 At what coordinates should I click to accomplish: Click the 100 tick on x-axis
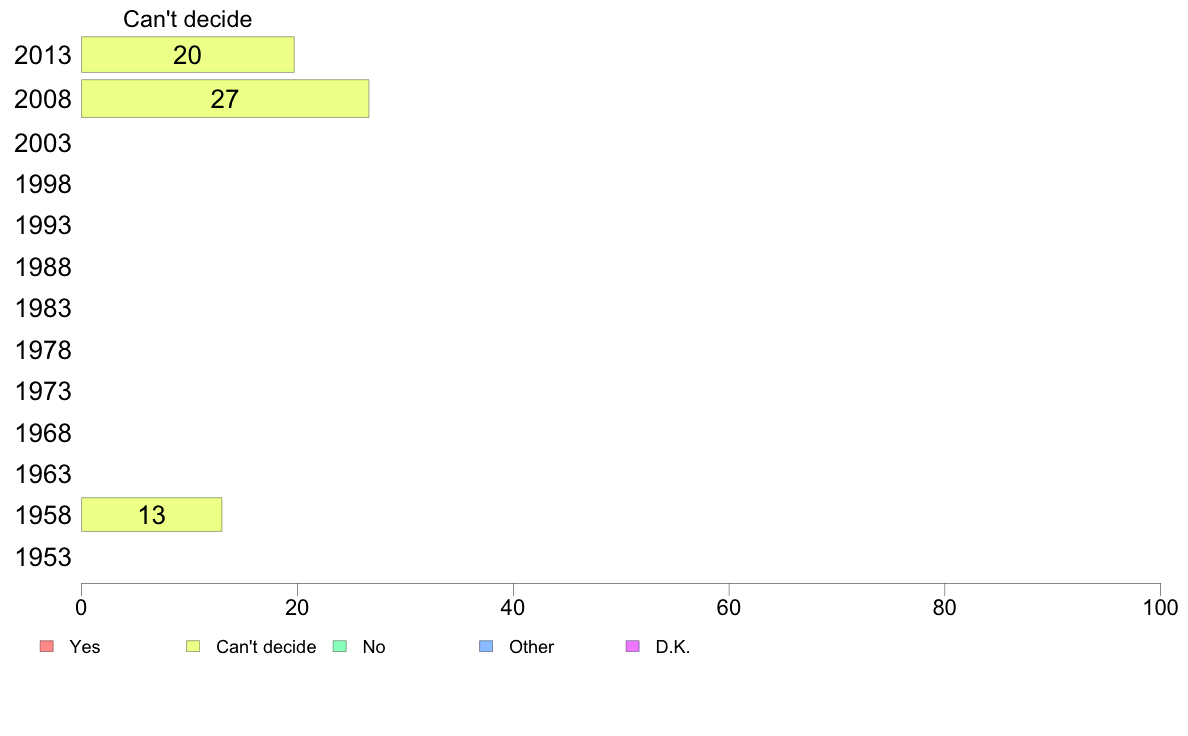coord(1160,607)
